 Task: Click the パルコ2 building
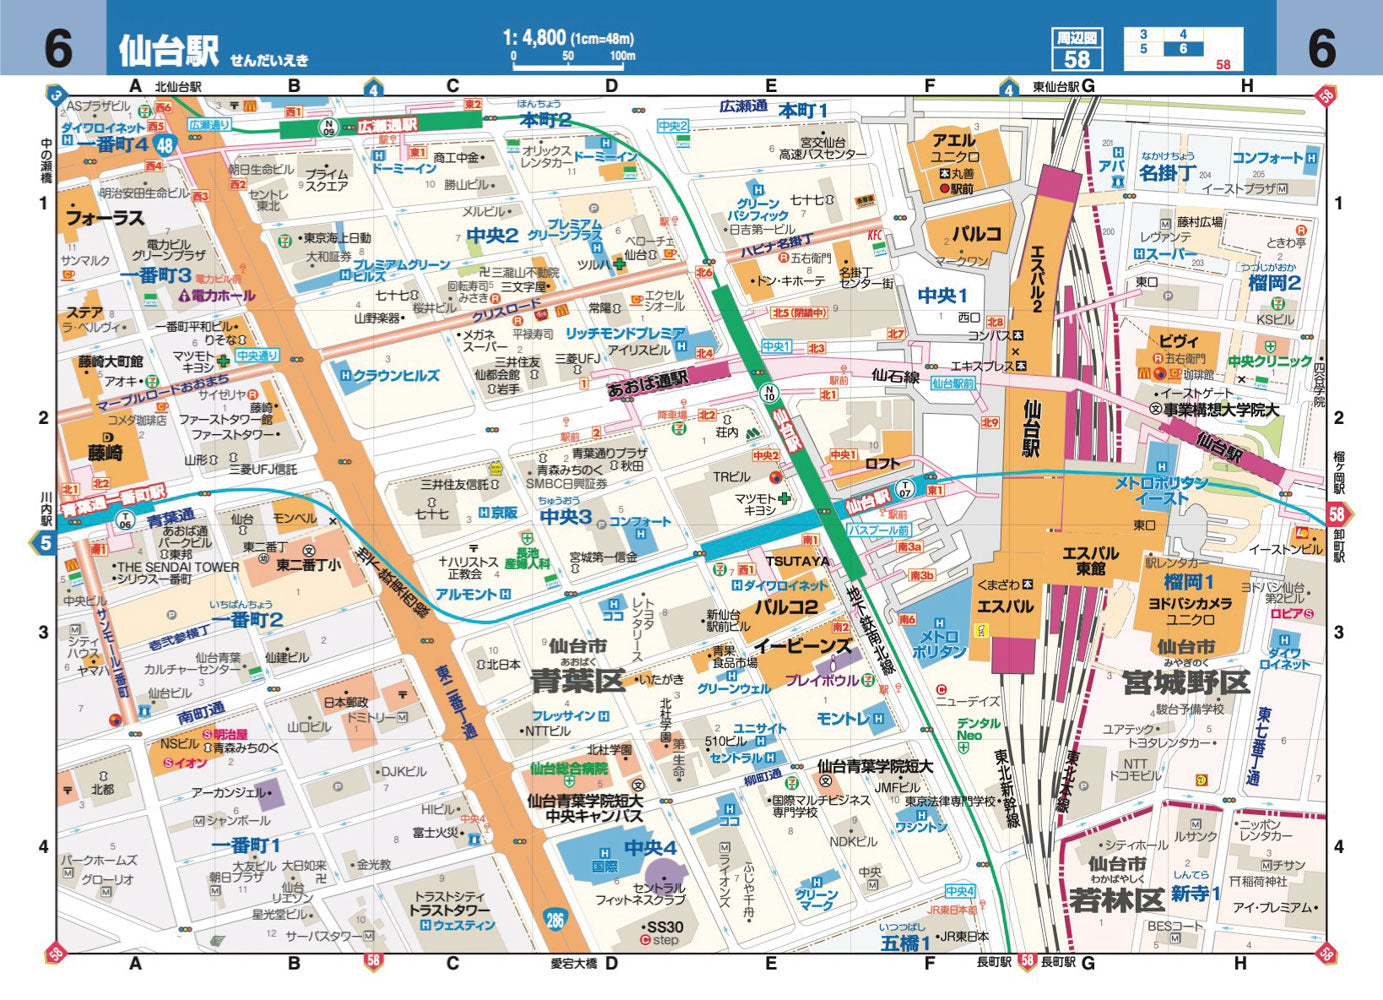787,606
